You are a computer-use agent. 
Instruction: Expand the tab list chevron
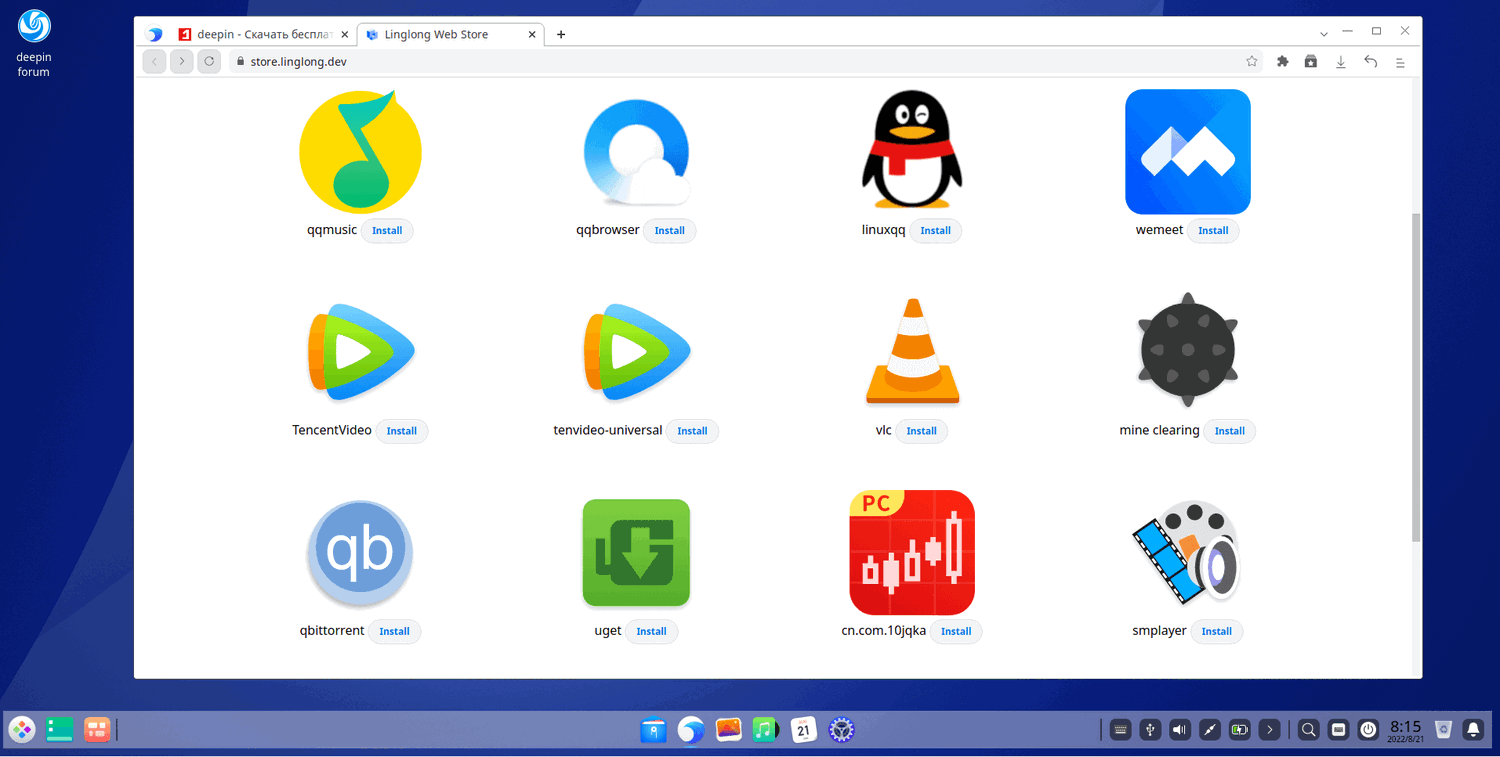[1323, 34]
